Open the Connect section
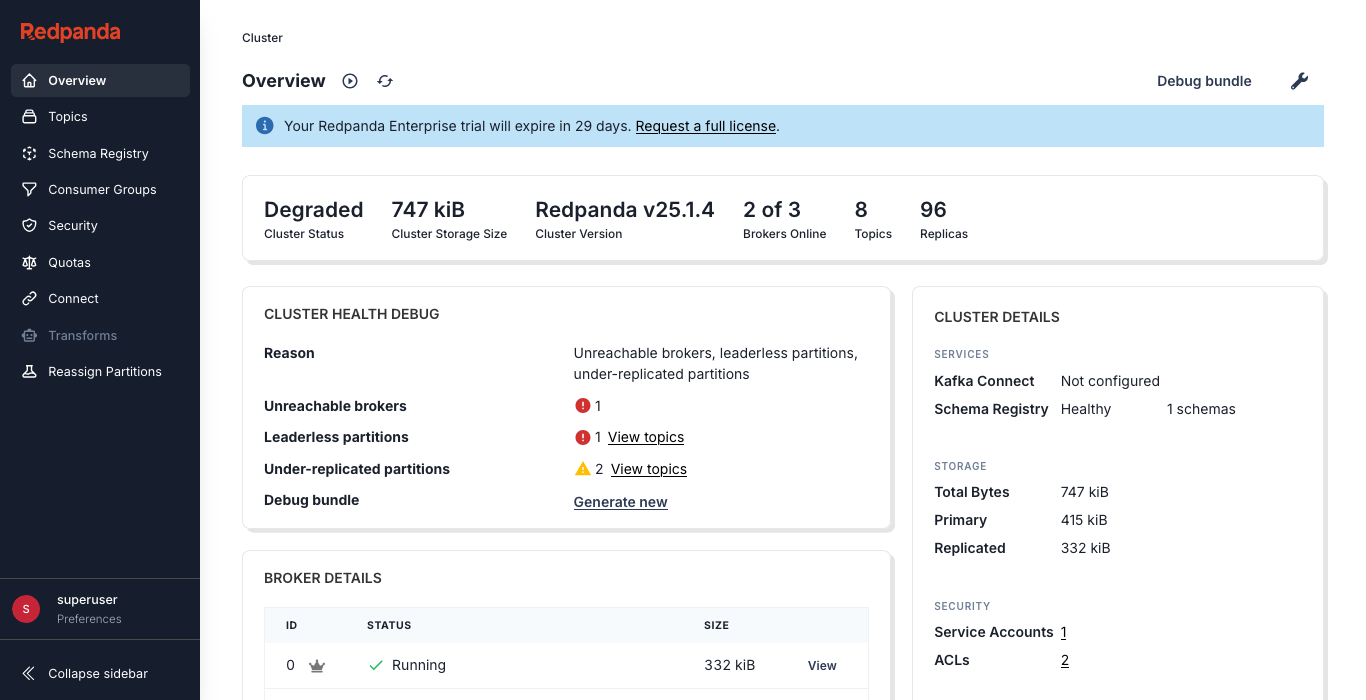Image resolution: width=1366 pixels, height=700 pixels. [72, 298]
